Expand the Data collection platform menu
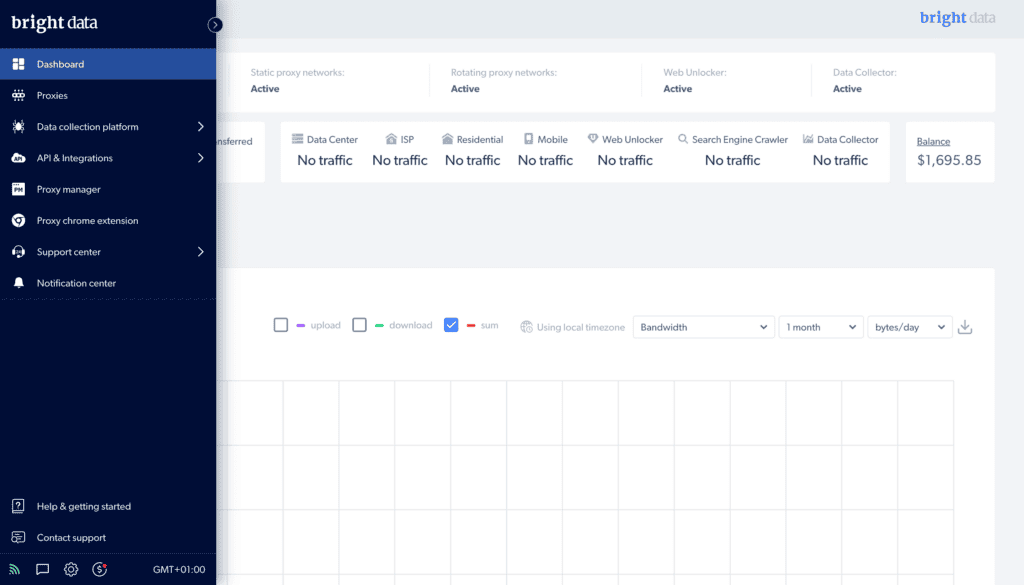The height and width of the screenshot is (585, 1024). click(86, 126)
